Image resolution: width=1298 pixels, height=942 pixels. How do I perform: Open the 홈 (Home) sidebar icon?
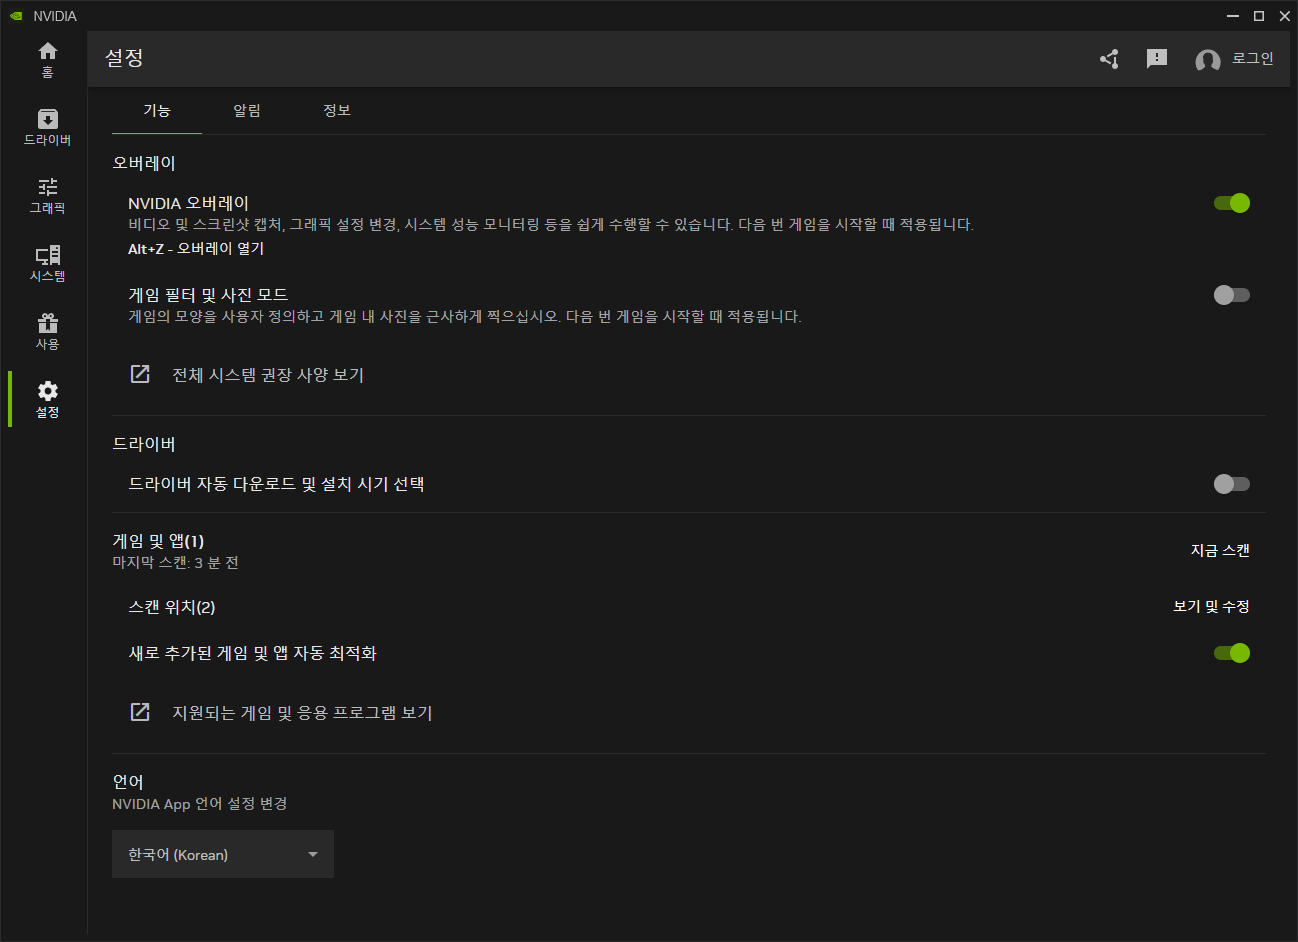click(47, 60)
